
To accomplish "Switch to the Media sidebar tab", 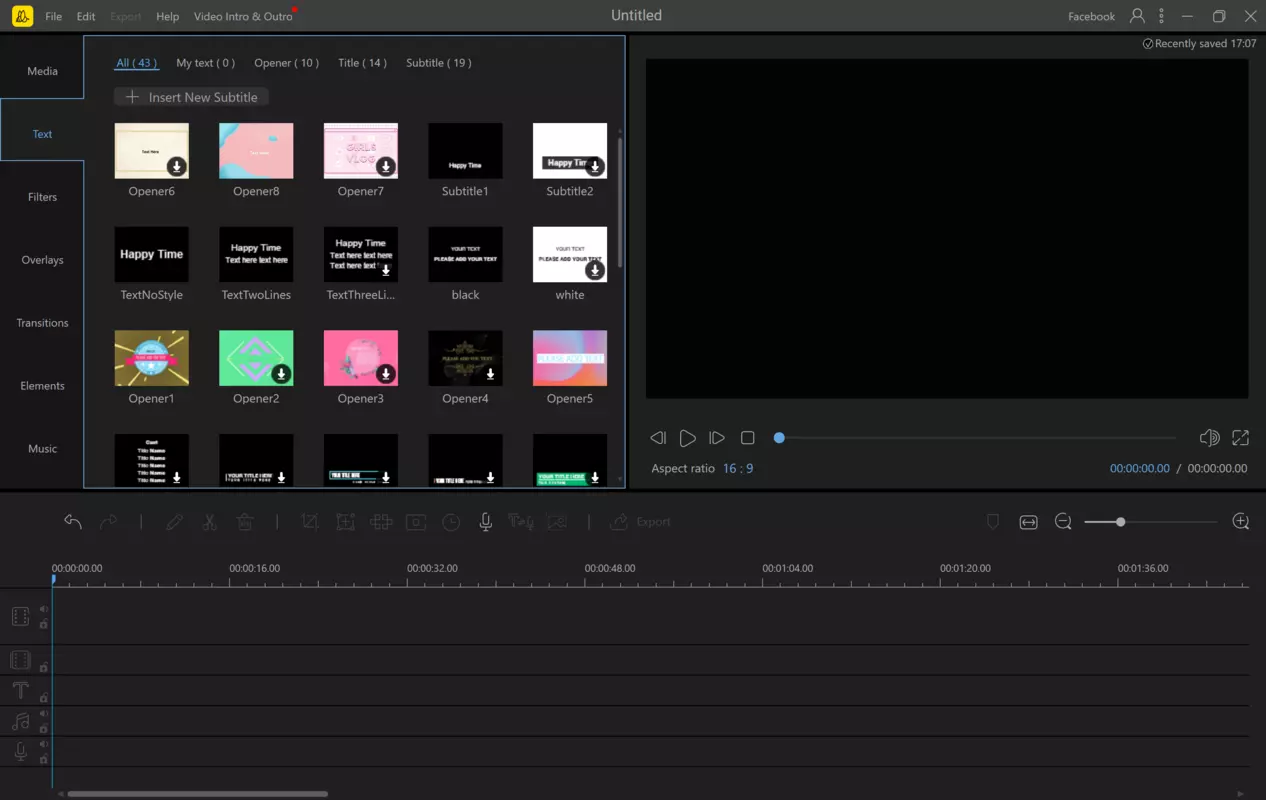I will [x=42, y=71].
